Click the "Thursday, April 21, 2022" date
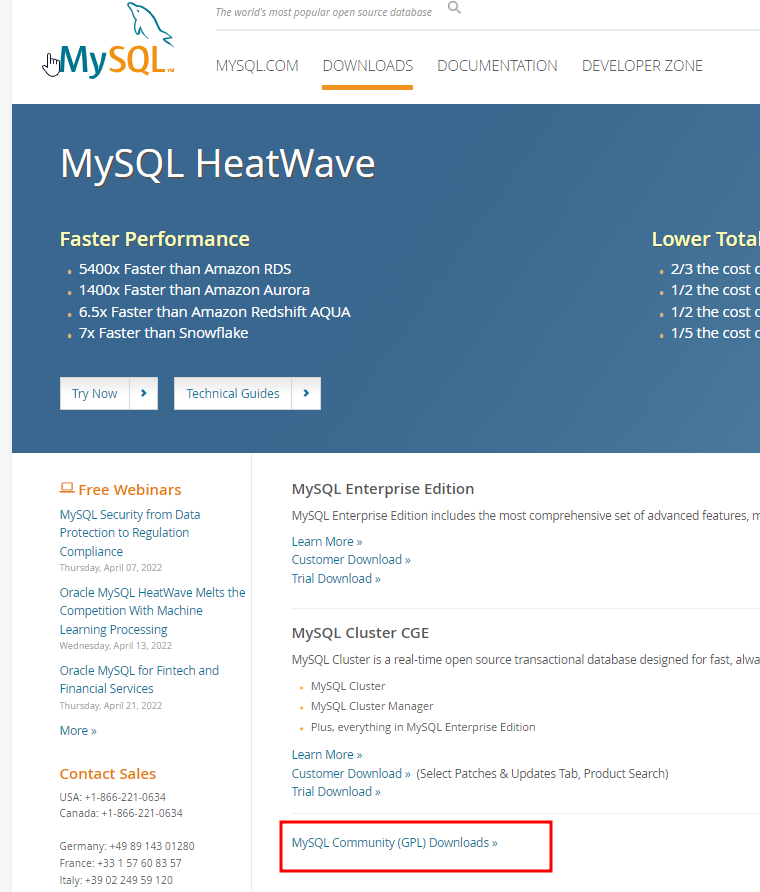This screenshot has height=892, width=760. (111, 705)
